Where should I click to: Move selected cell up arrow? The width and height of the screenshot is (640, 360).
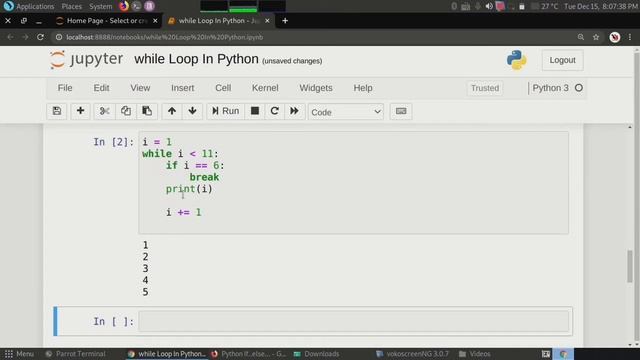coord(172,111)
